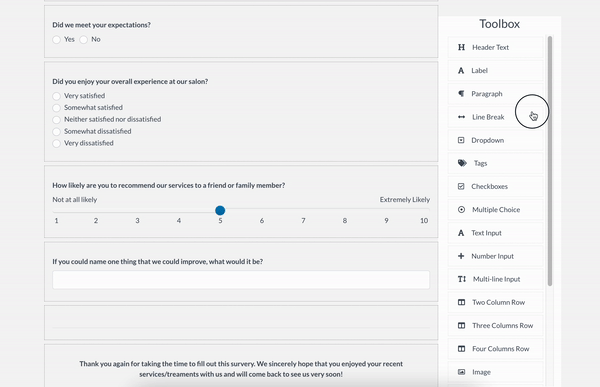Click the Three Columns Row columns icon
Image resolution: width=600 pixels, height=387 pixels.
click(x=461, y=326)
